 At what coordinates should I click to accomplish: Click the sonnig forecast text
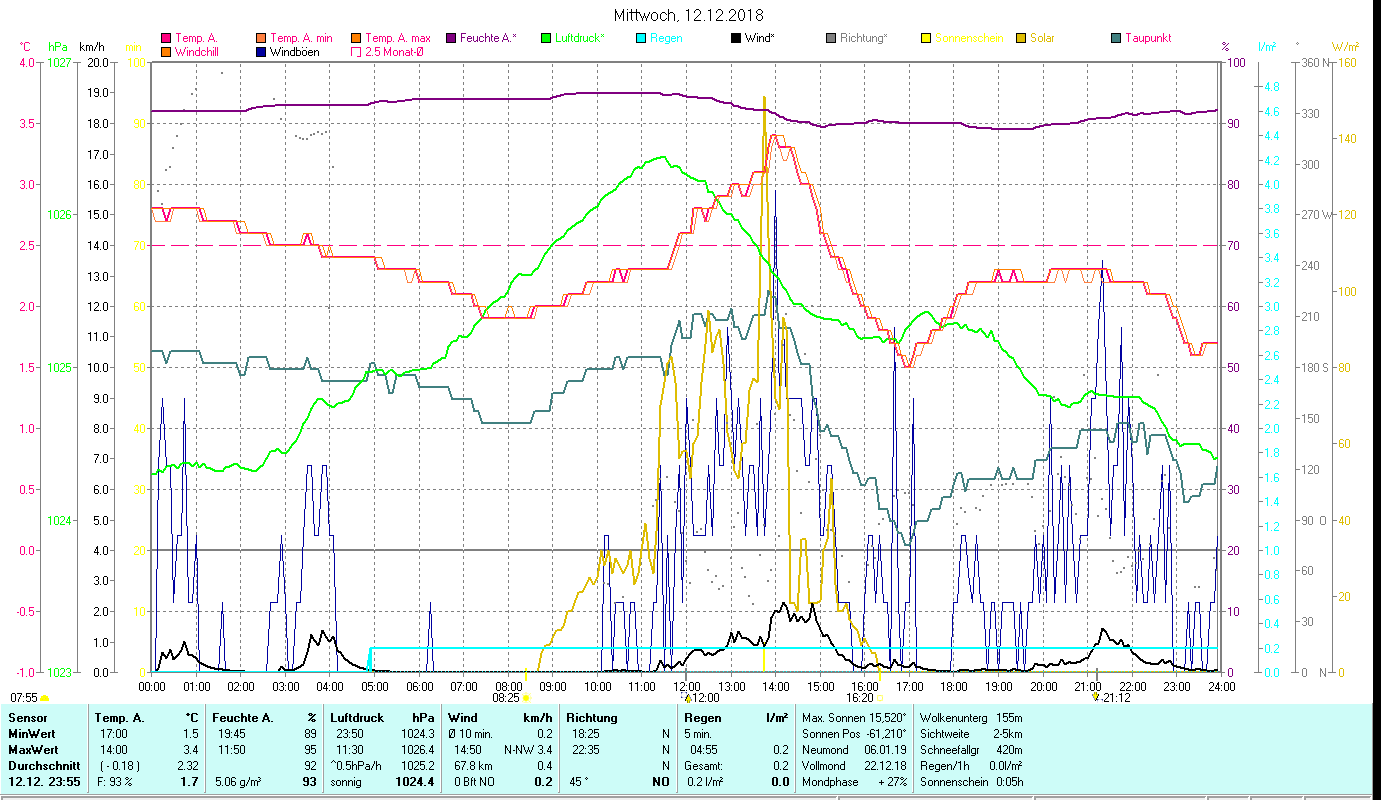pos(348,782)
